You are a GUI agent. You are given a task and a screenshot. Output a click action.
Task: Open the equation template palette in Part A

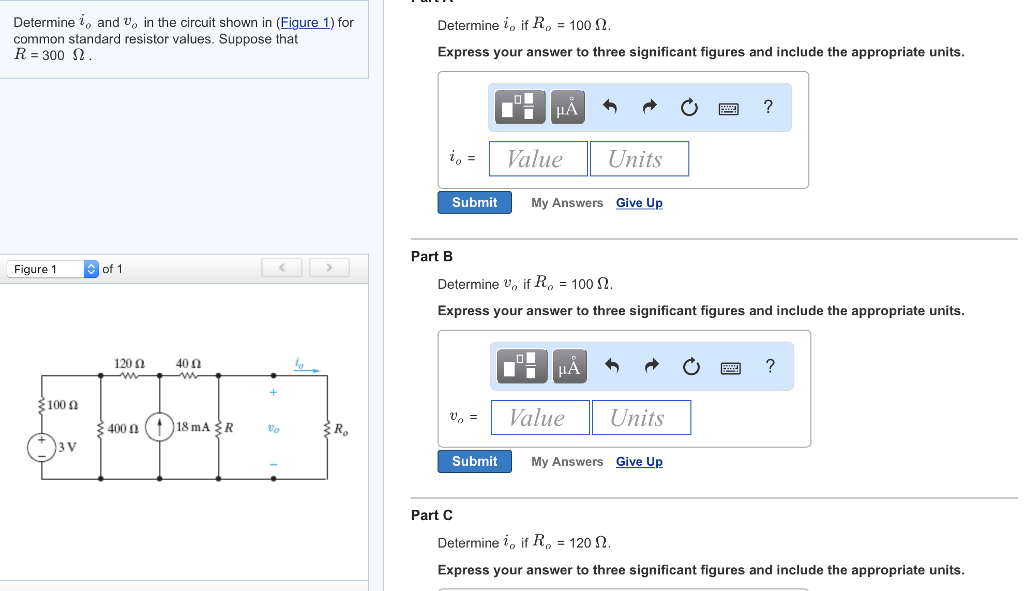[519, 107]
